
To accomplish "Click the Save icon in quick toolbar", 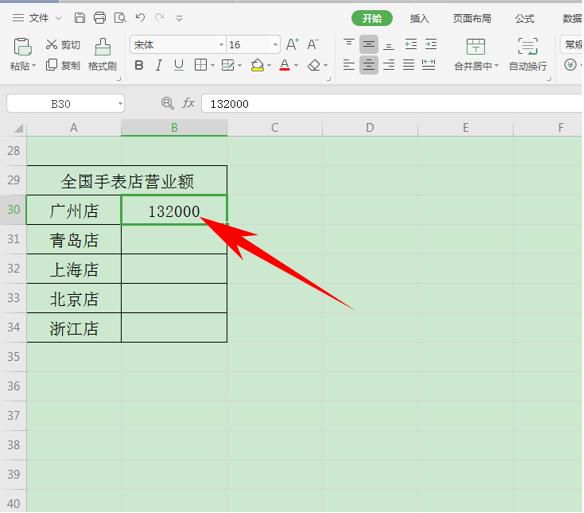I will pyautogui.click(x=79, y=18).
